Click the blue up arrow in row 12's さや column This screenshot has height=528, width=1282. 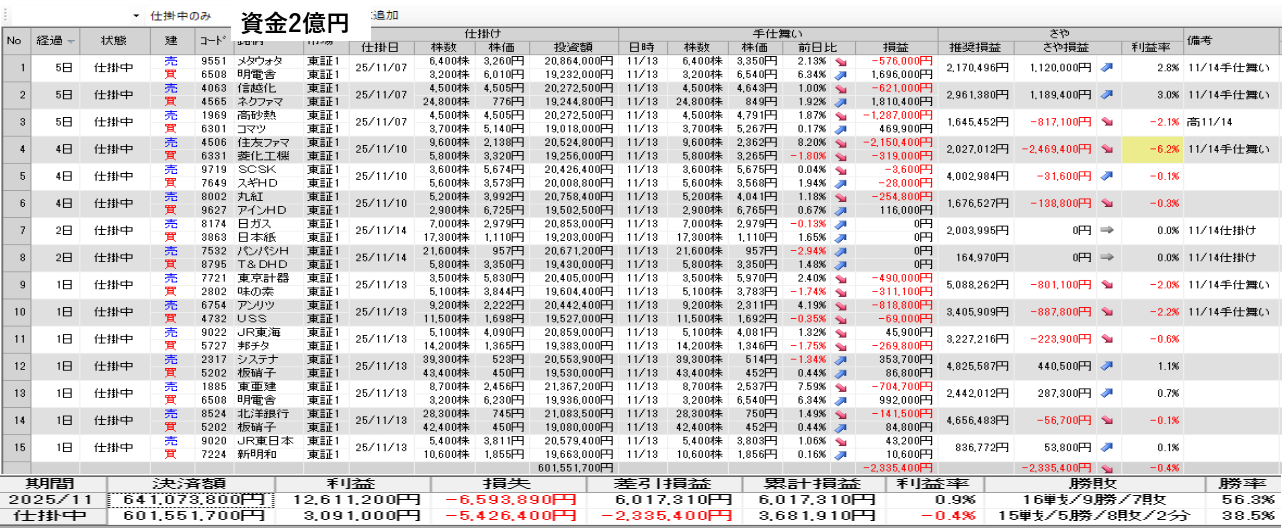click(x=1108, y=366)
